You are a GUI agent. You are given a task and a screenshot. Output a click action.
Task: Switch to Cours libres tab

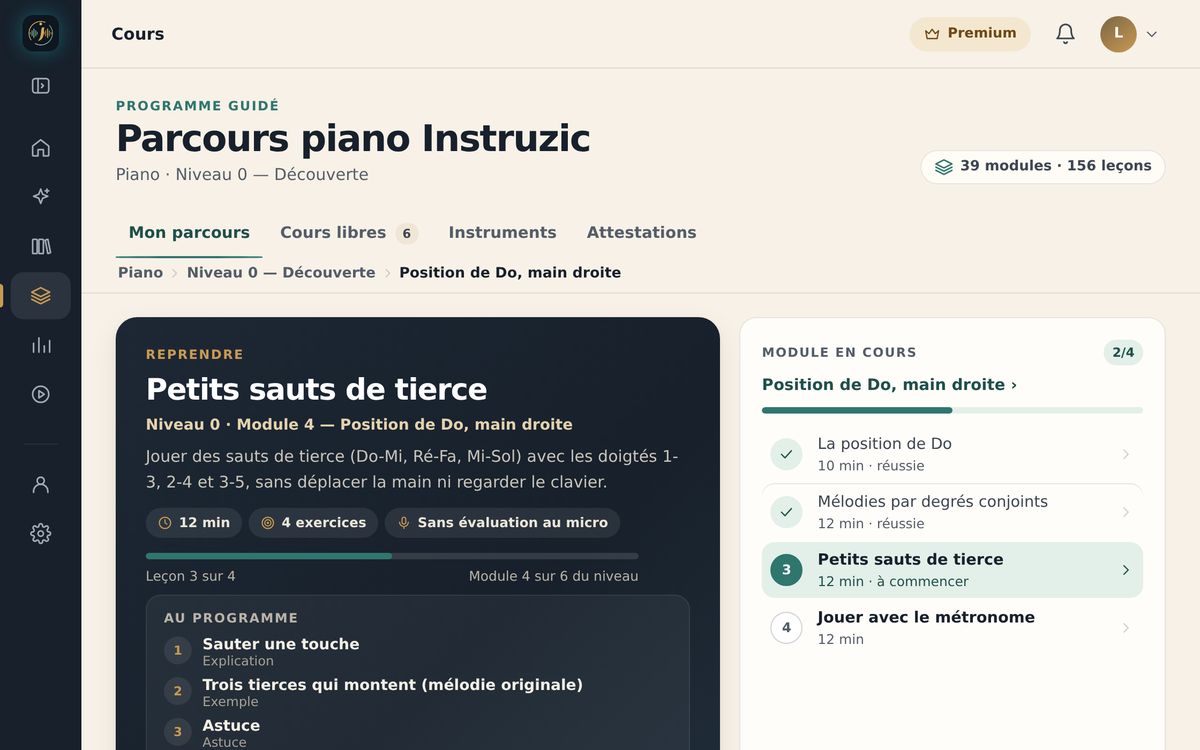click(x=348, y=233)
